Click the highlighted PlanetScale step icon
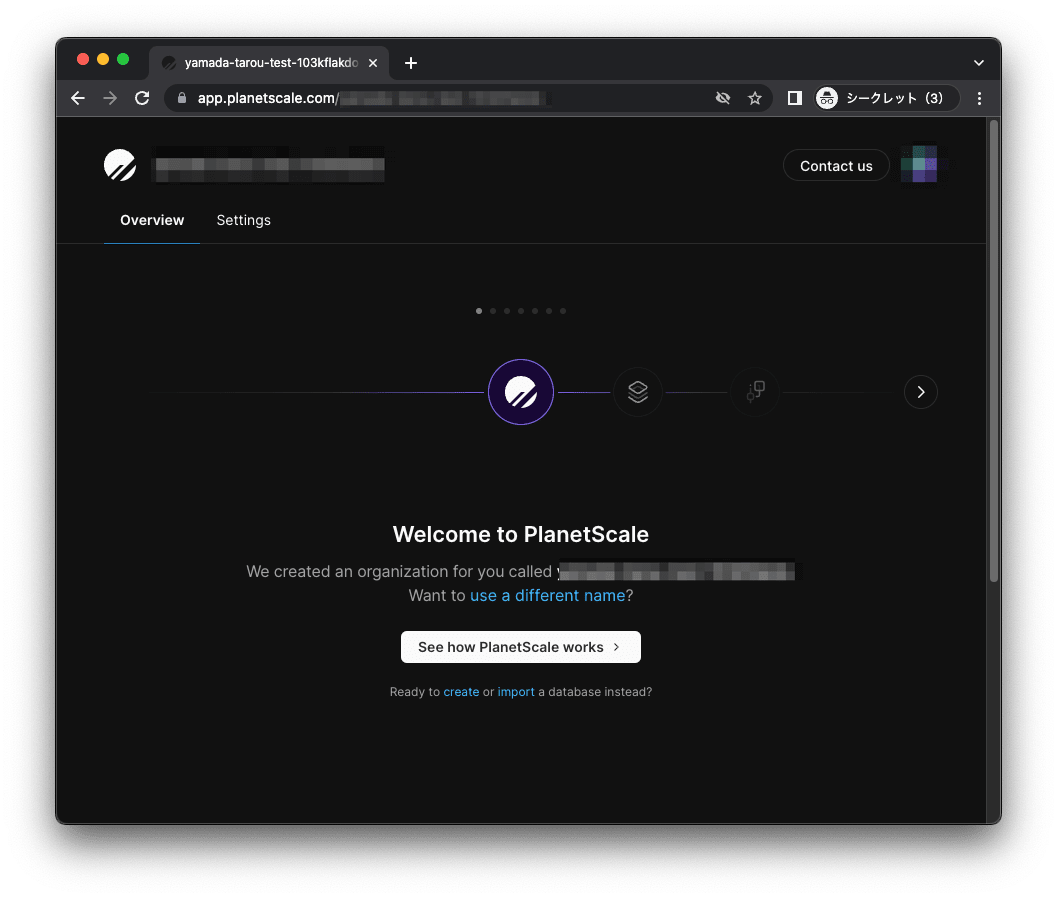The width and height of the screenshot is (1057, 898). [521, 392]
